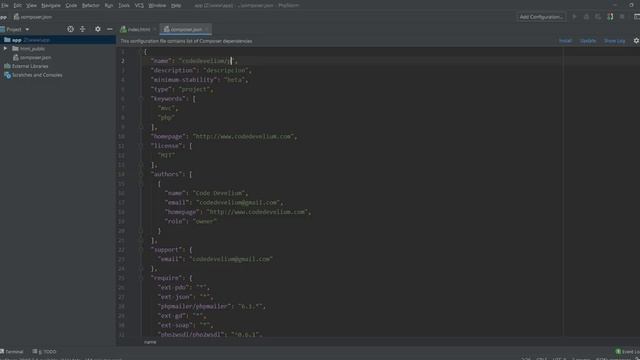Click the Debug bug icon in the toolbar

(x=586, y=17)
